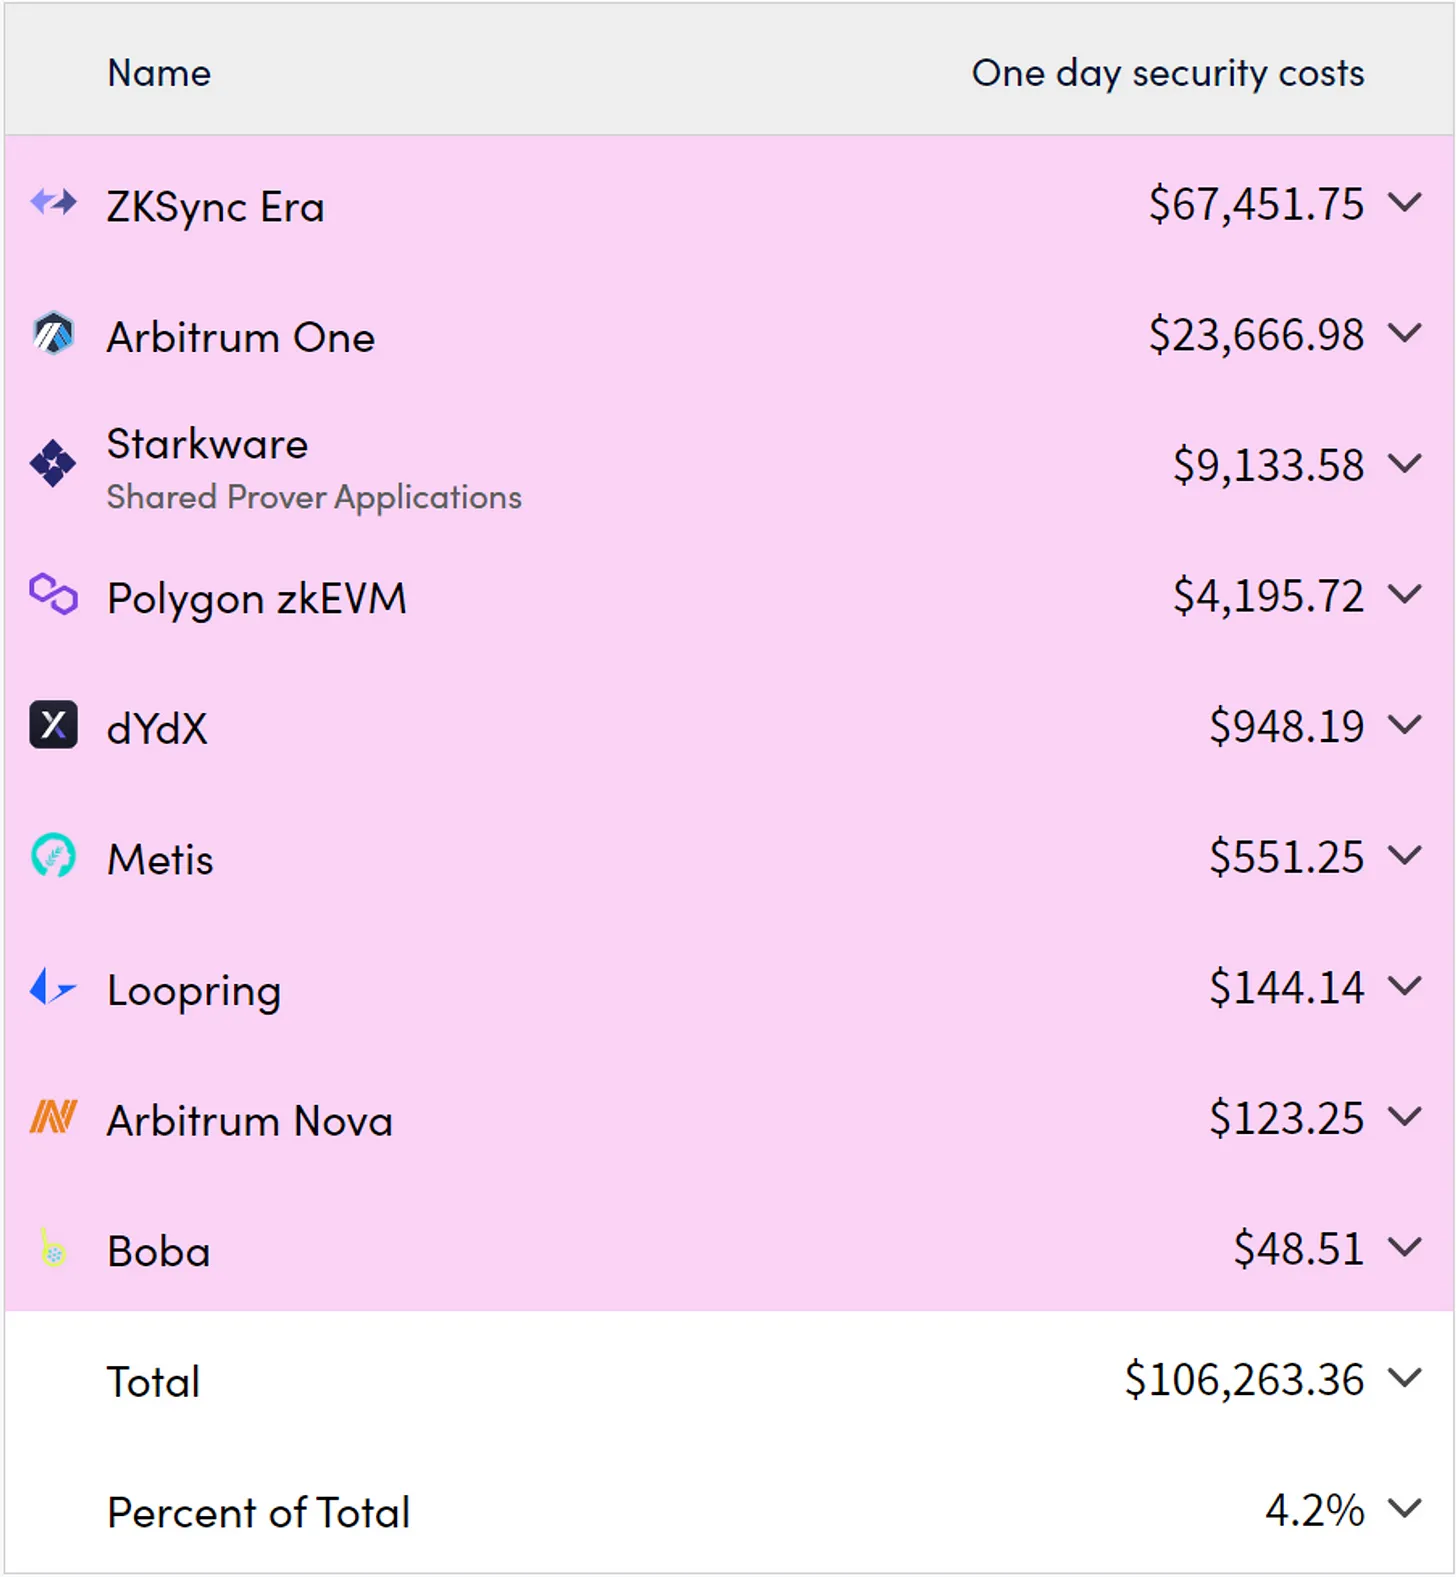Click the Shared Prover Applications subtitle

tap(314, 497)
